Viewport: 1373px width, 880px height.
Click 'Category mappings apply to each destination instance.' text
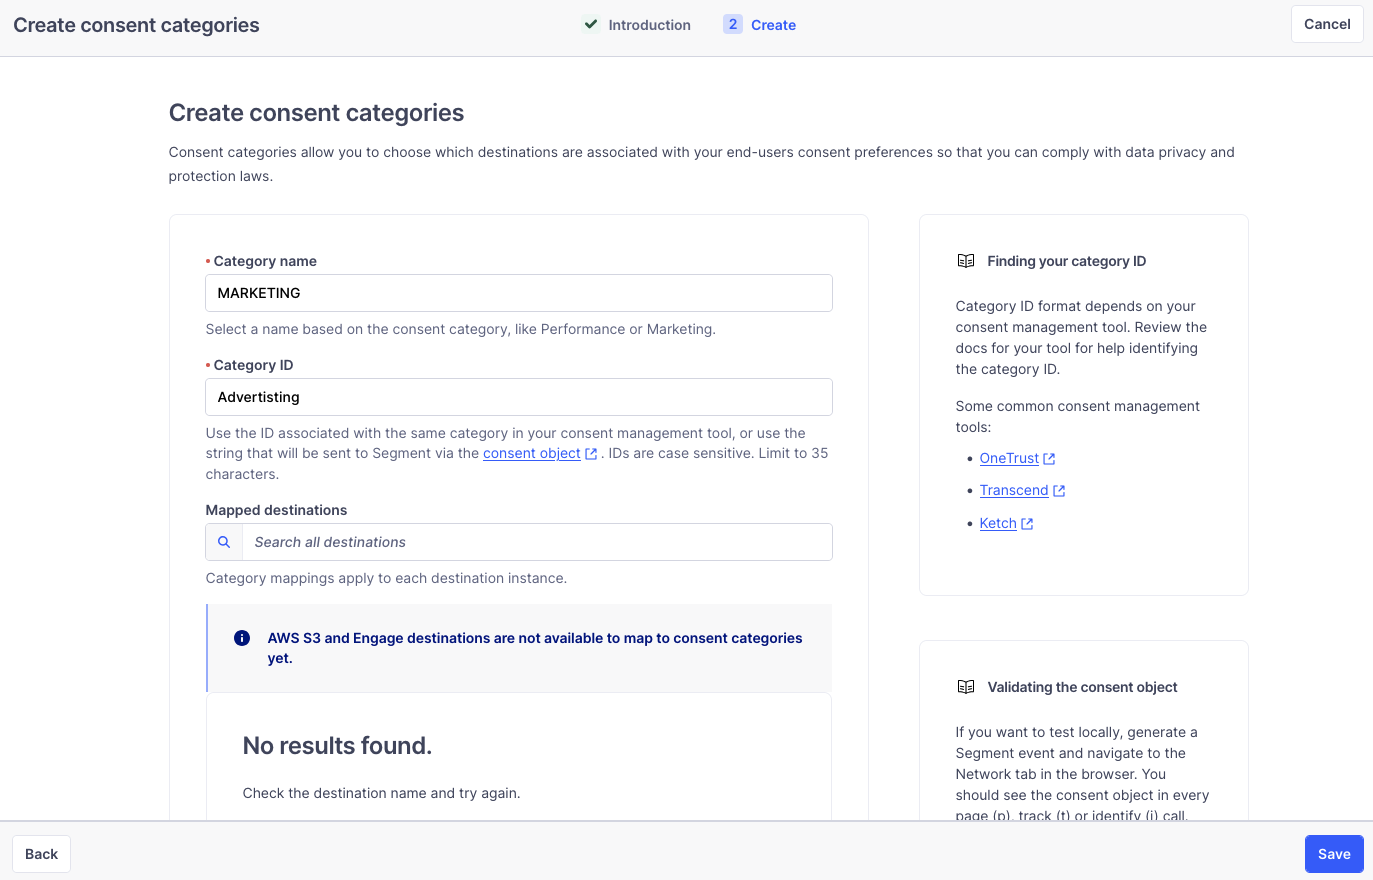click(386, 578)
